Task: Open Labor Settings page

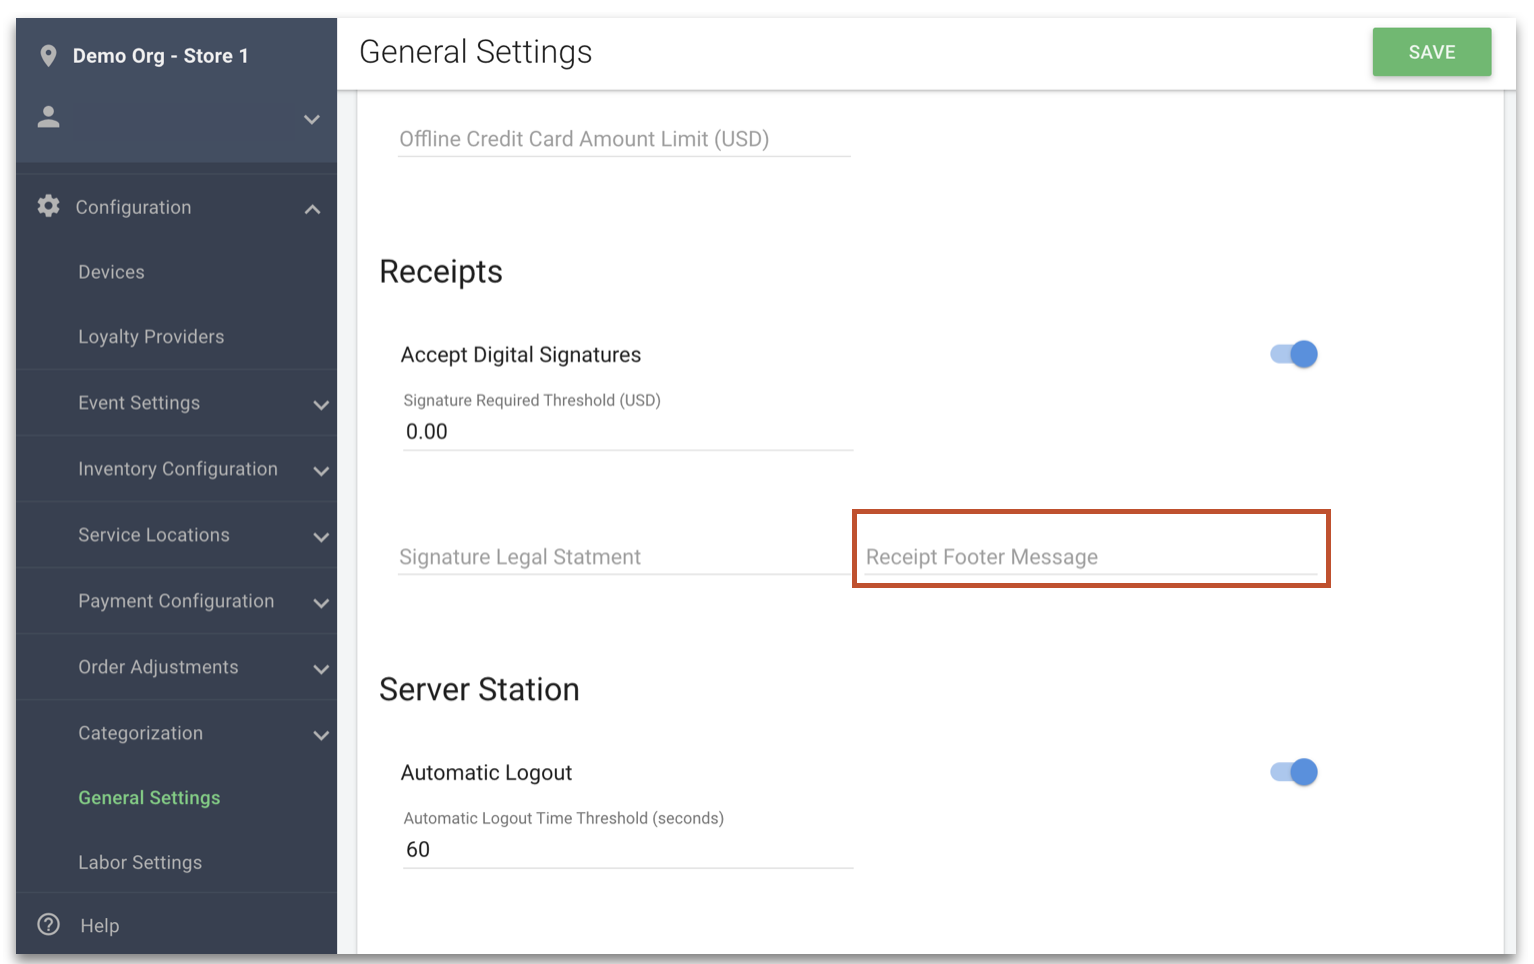Action: tap(140, 863)
